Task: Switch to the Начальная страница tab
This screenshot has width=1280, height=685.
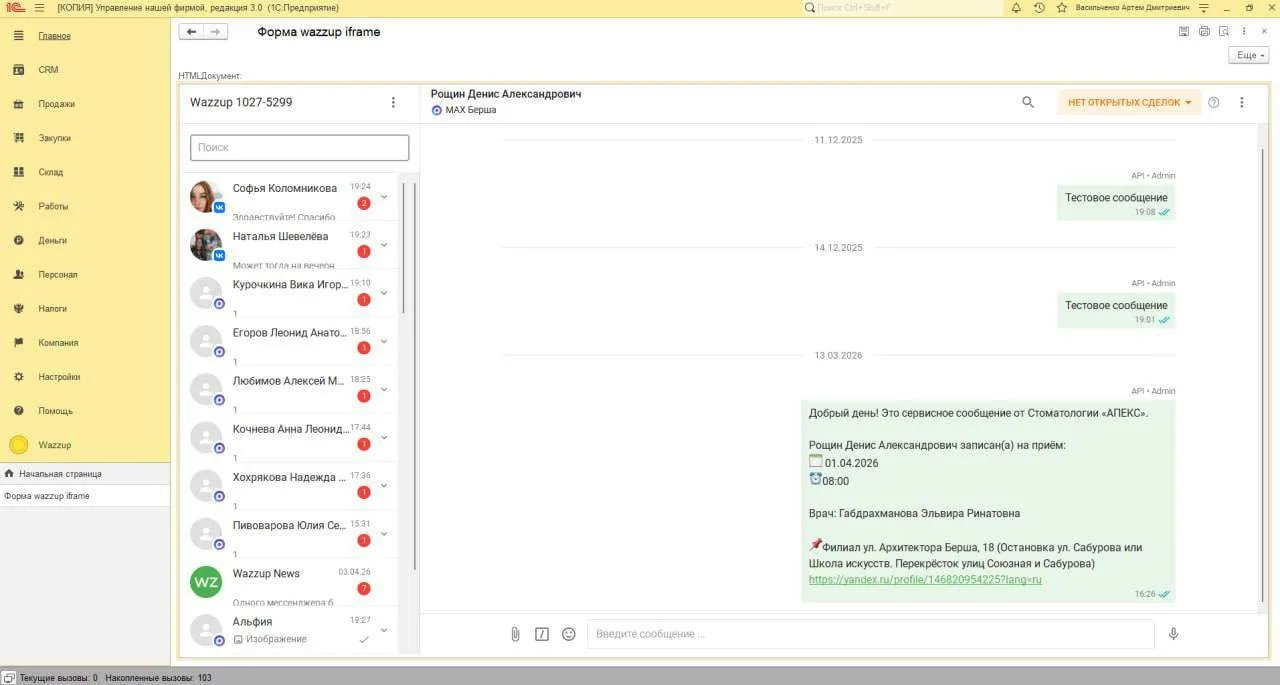Action: pyautogui.click(x=84, y=473)
